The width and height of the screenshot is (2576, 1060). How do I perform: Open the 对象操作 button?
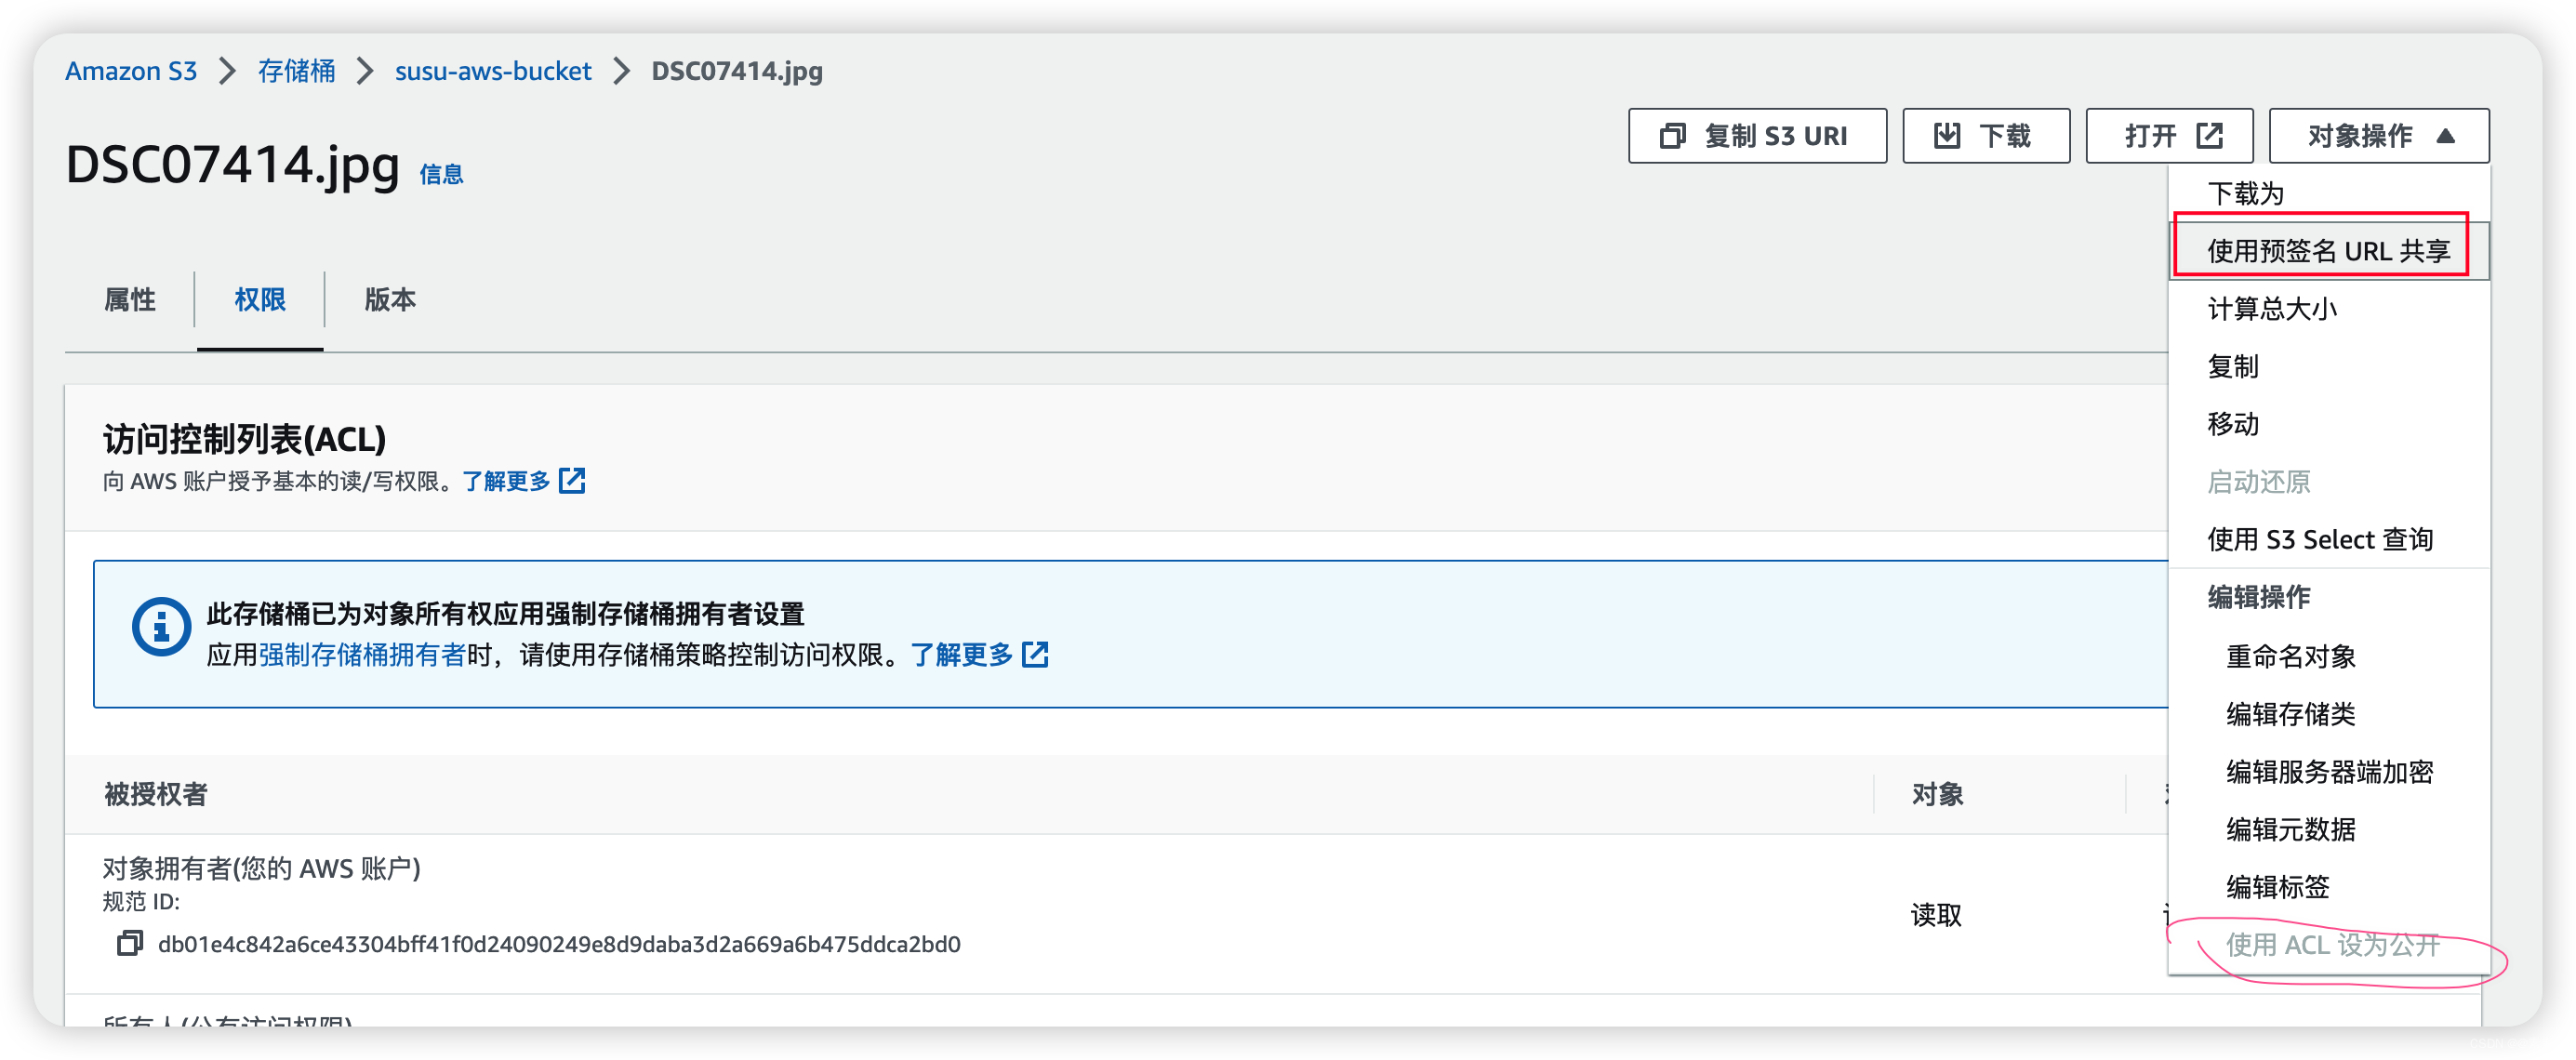tap(2379, 136)
